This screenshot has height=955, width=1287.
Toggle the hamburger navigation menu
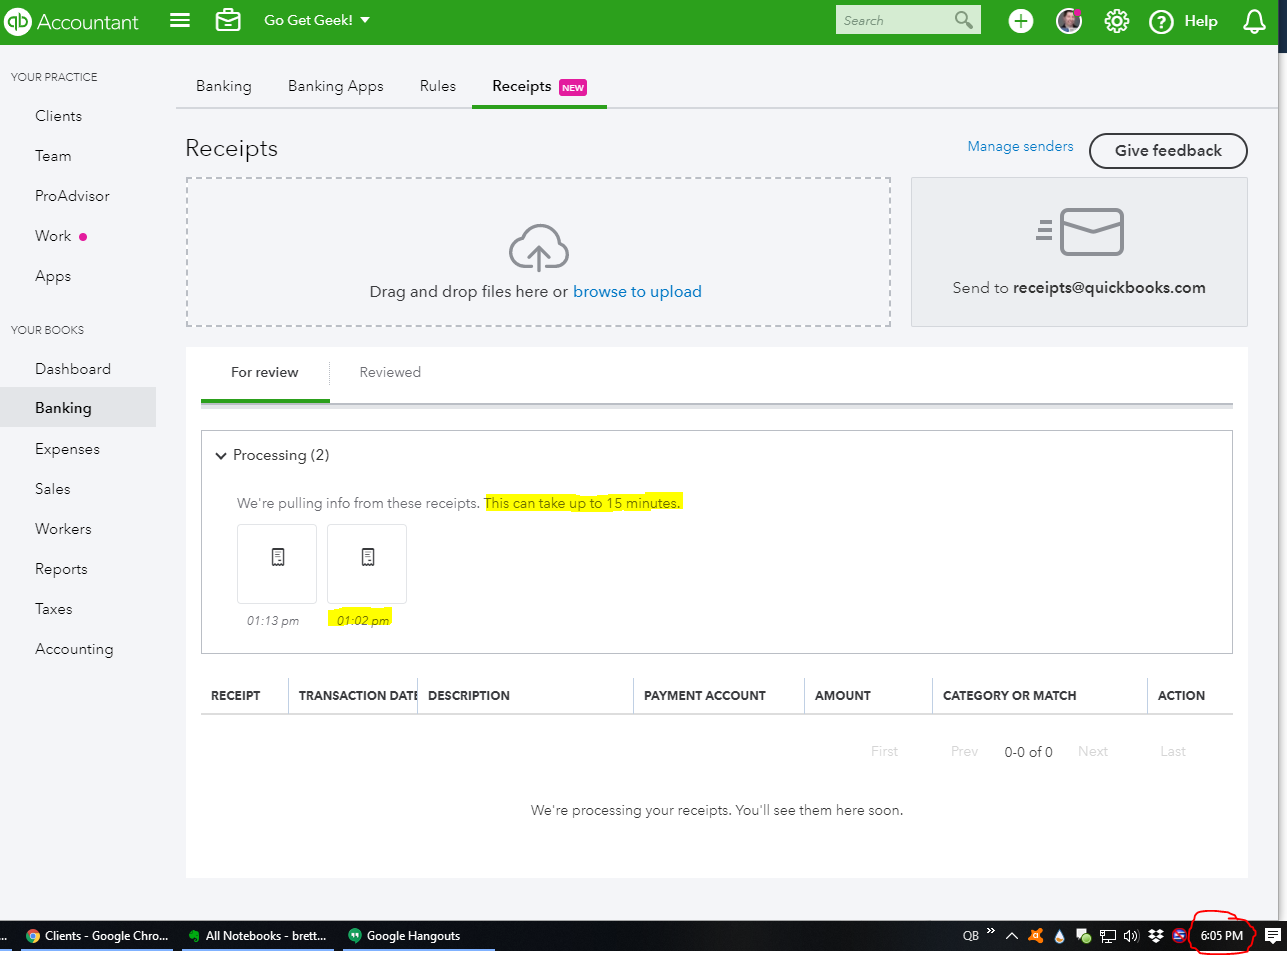tap(180, 20)
